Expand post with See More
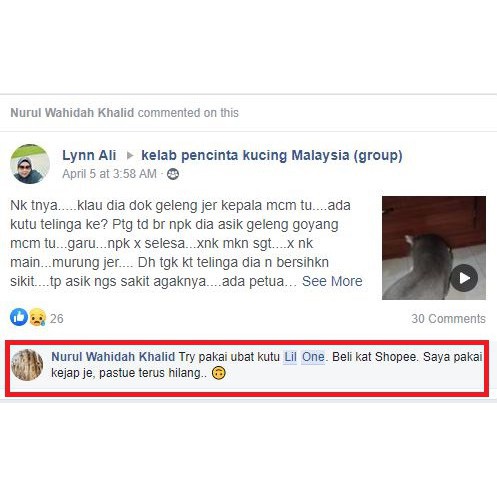Image resolution: width=497 pixels, height=497 pixels. pyautogui.click(x=332, y=281)
